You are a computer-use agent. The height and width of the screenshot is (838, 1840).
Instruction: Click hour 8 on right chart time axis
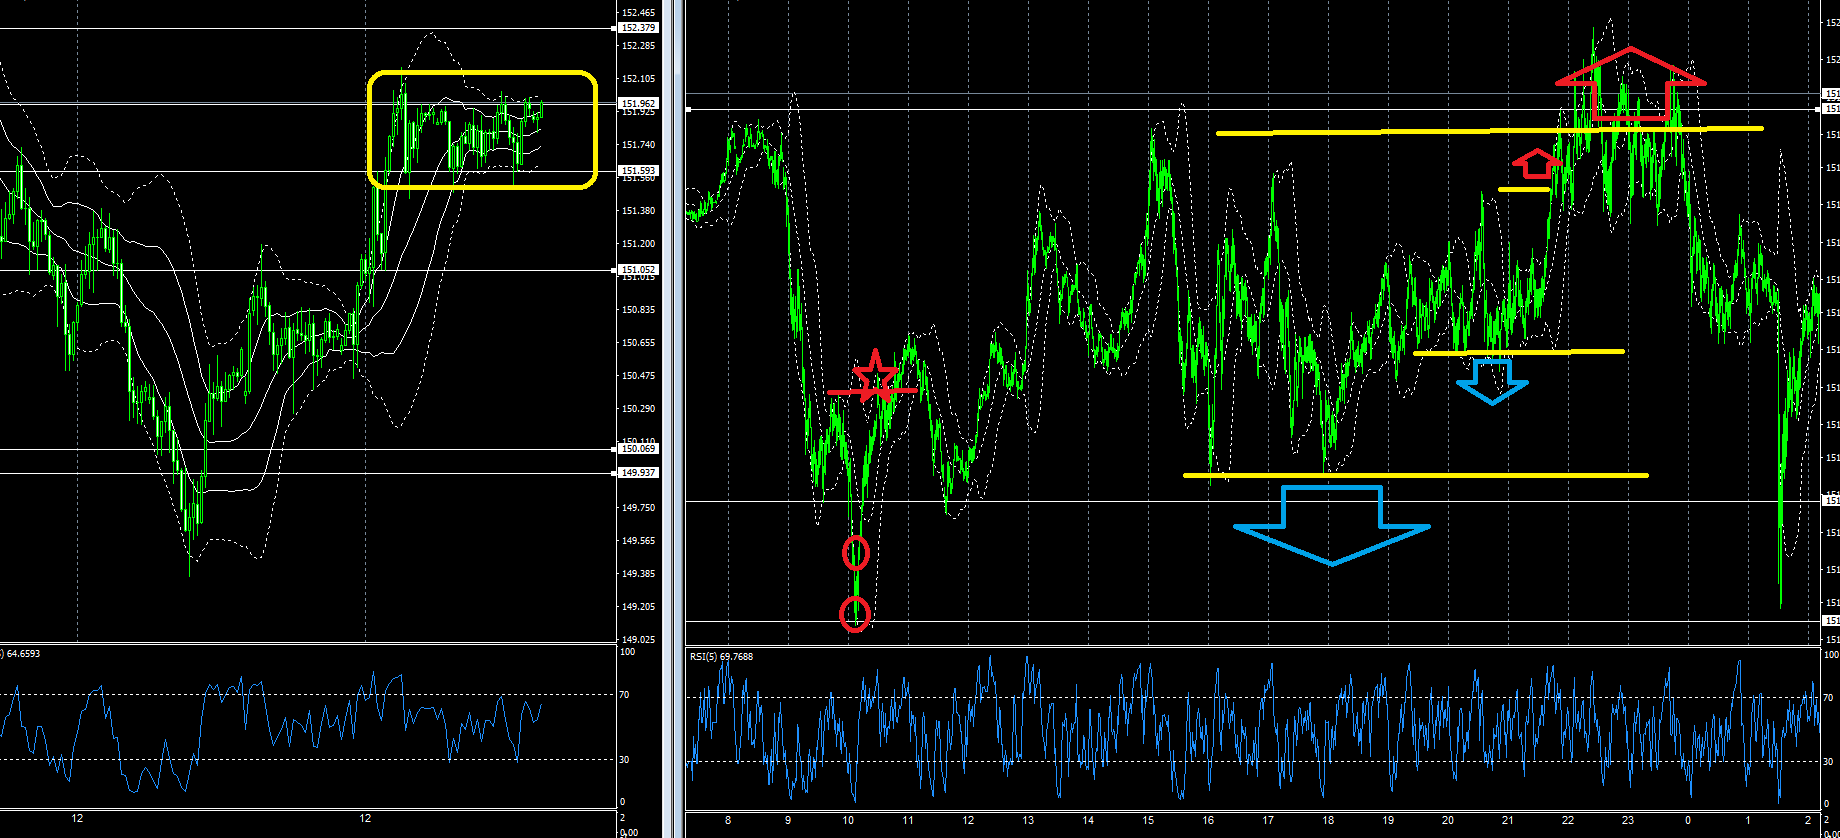click(728, 821)
